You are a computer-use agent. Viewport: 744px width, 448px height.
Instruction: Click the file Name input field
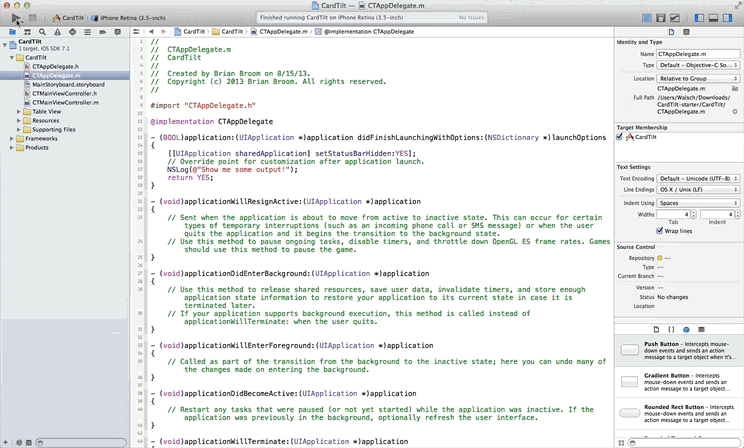[x=698, y=54]
